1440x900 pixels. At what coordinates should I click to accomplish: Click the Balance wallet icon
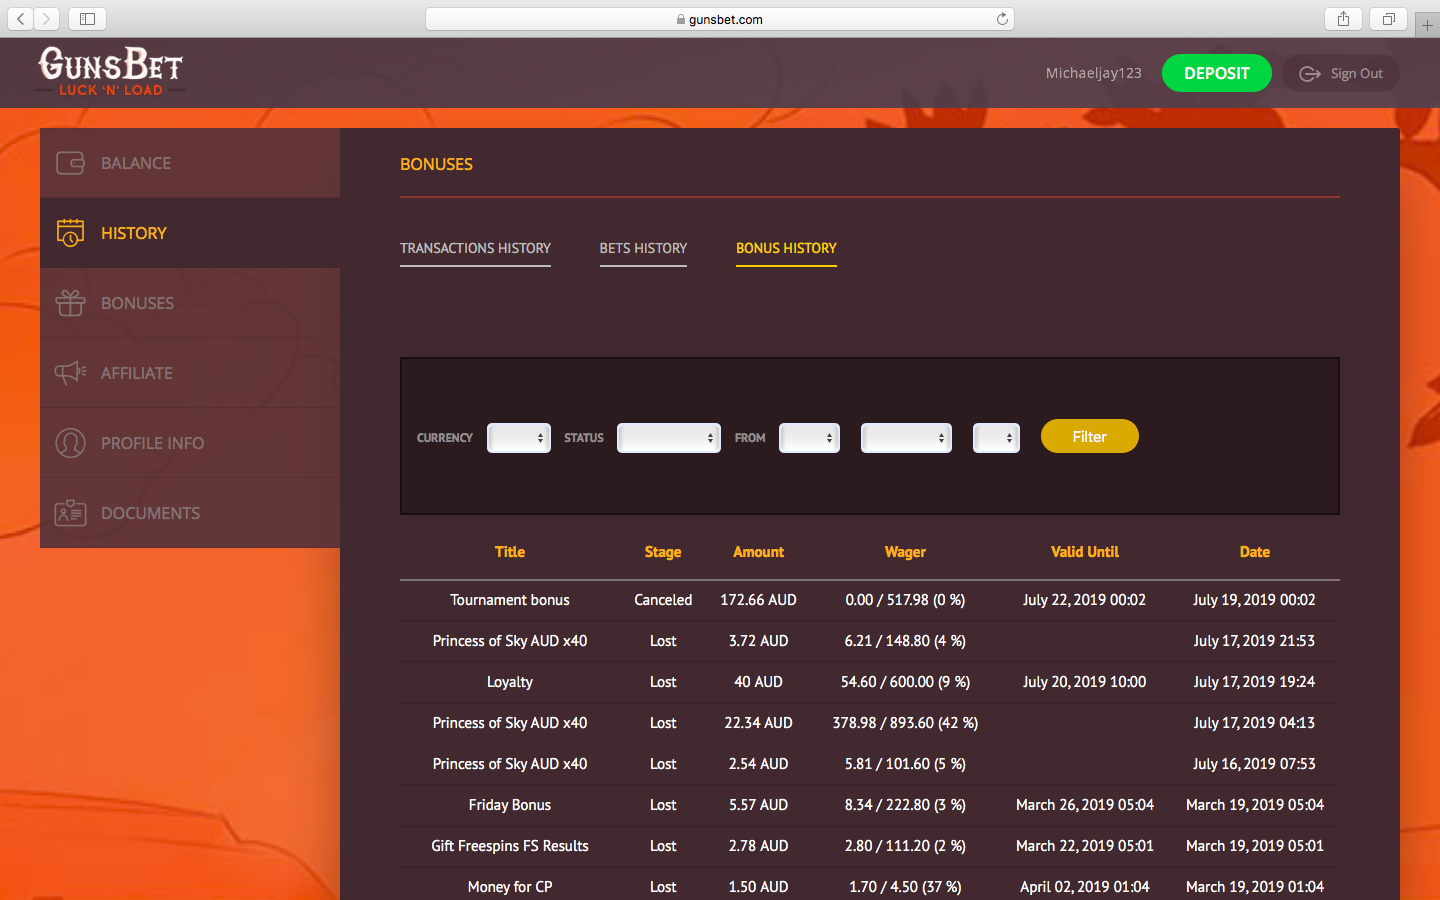pos(70,163)
